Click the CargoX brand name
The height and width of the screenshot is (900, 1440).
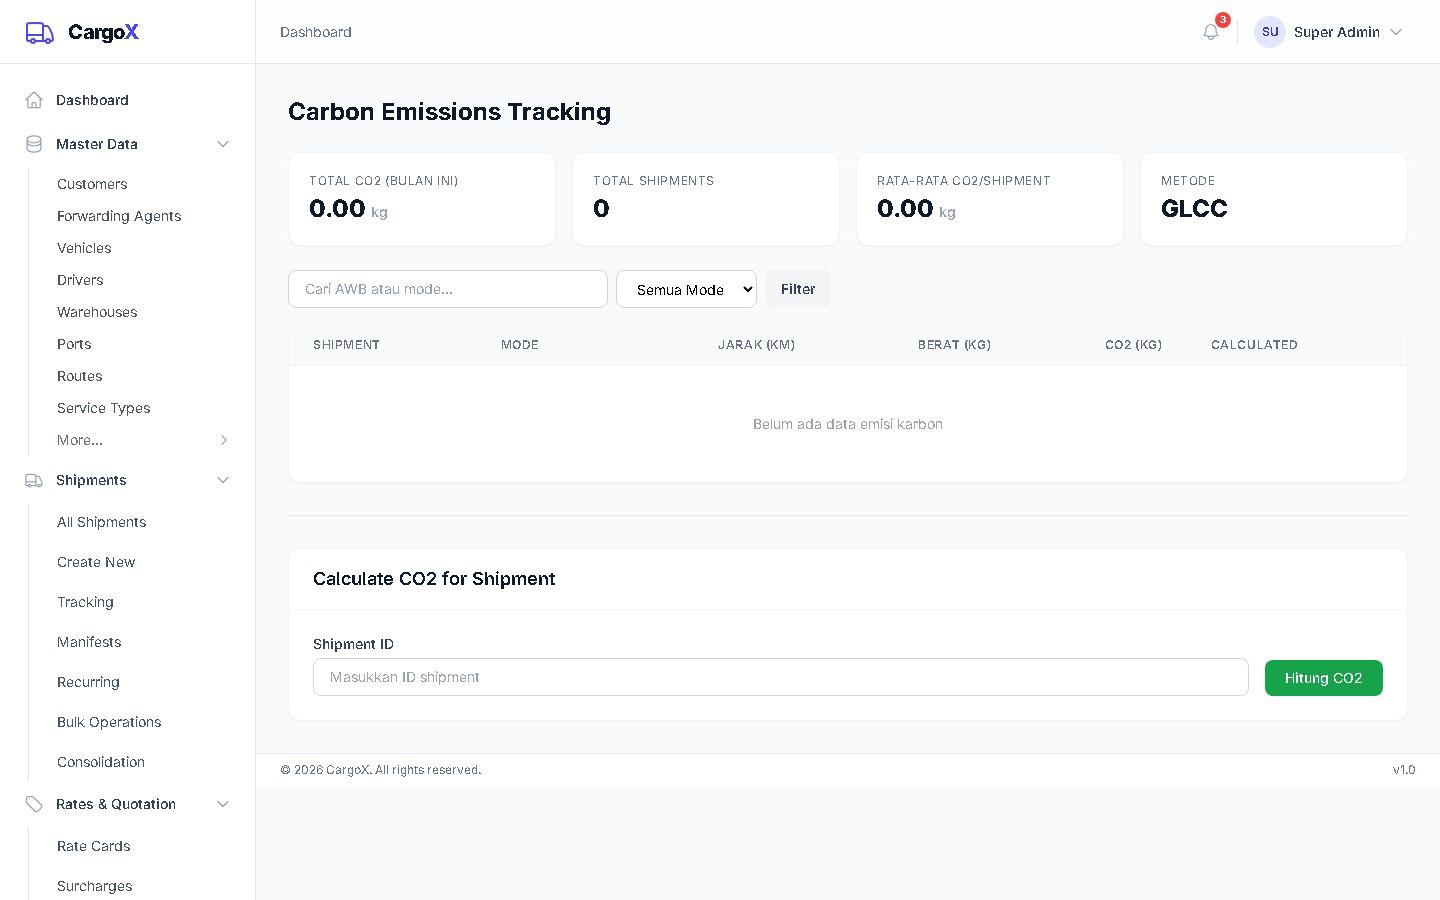103,32
